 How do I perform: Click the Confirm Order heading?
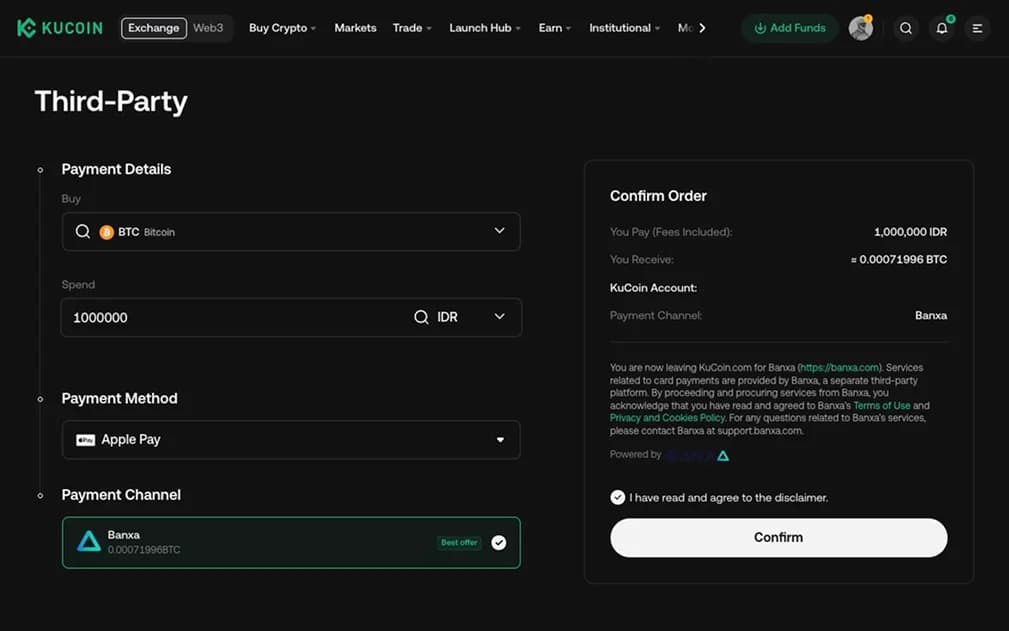click(x=658, y=196)
